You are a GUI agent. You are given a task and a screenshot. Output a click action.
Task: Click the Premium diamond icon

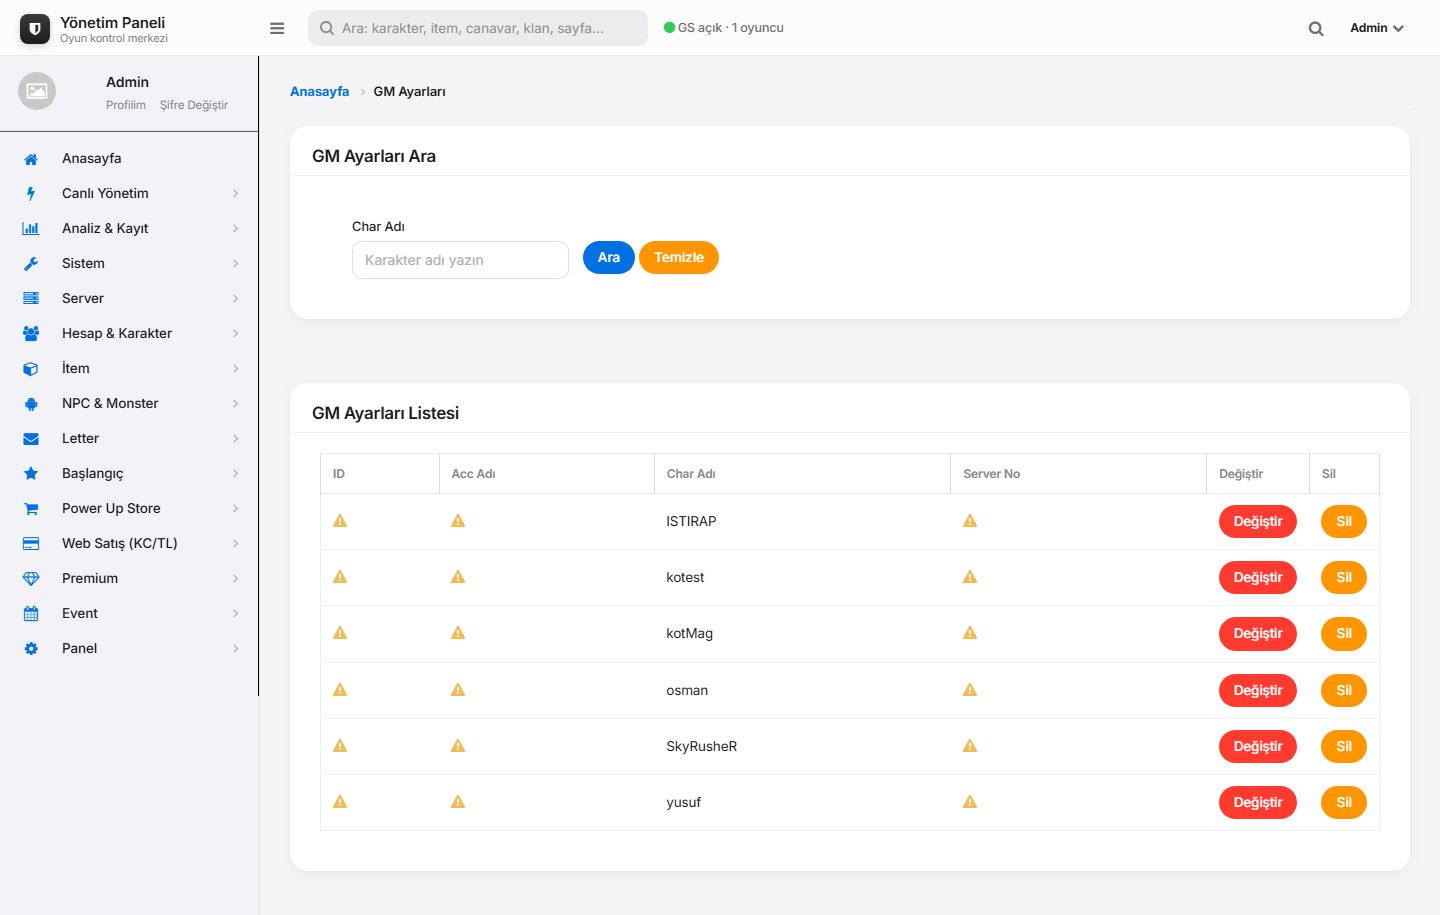click(31, 579)
